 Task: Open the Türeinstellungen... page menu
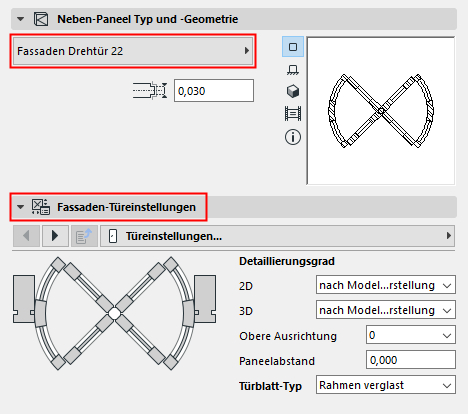277,236
